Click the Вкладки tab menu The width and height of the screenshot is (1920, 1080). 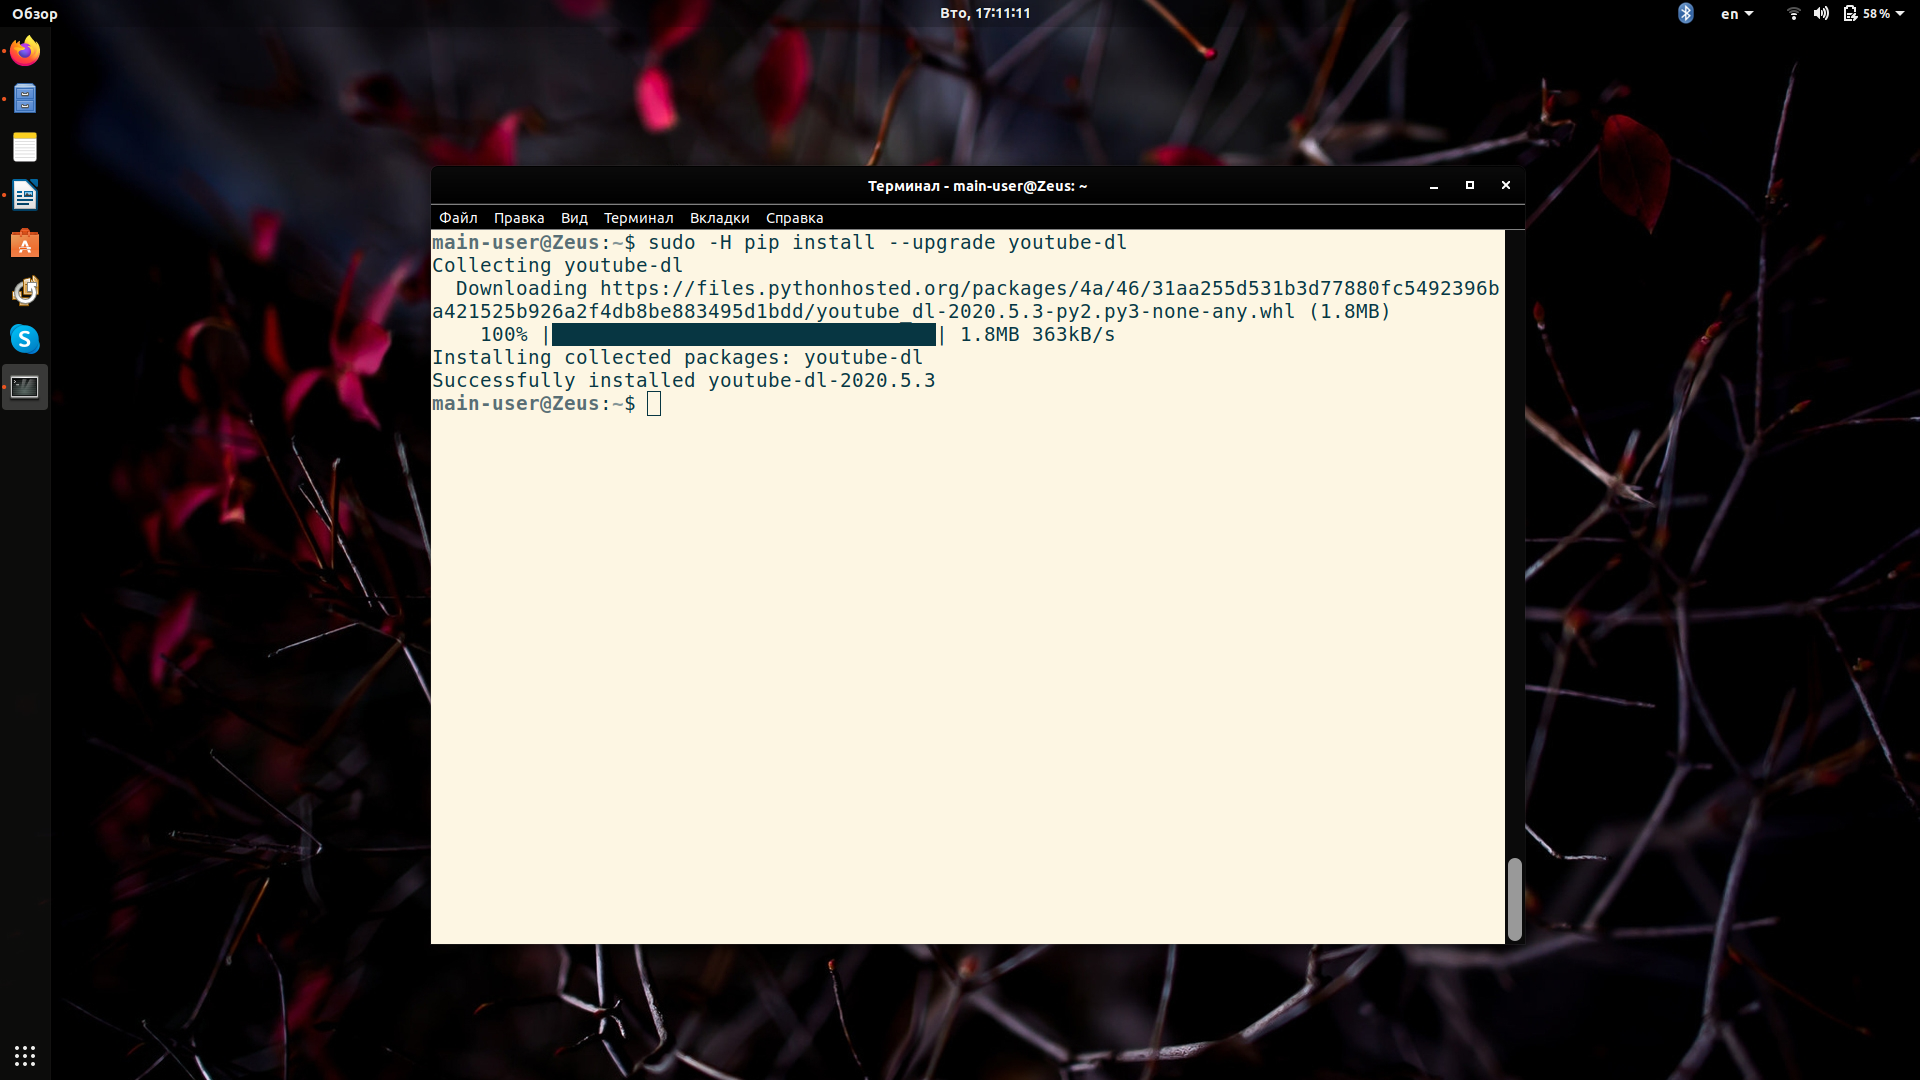tap(719, 218)
